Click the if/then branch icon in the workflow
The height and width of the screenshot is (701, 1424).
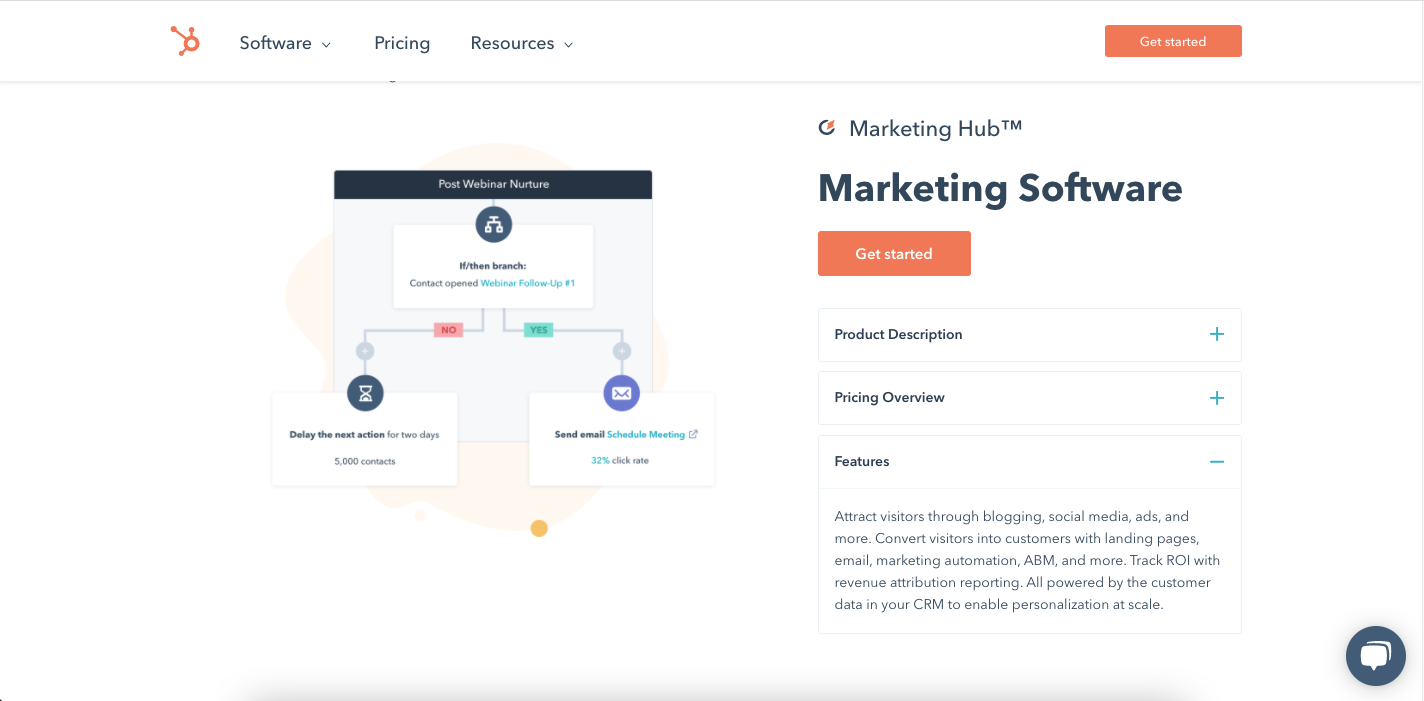point(493,224)
